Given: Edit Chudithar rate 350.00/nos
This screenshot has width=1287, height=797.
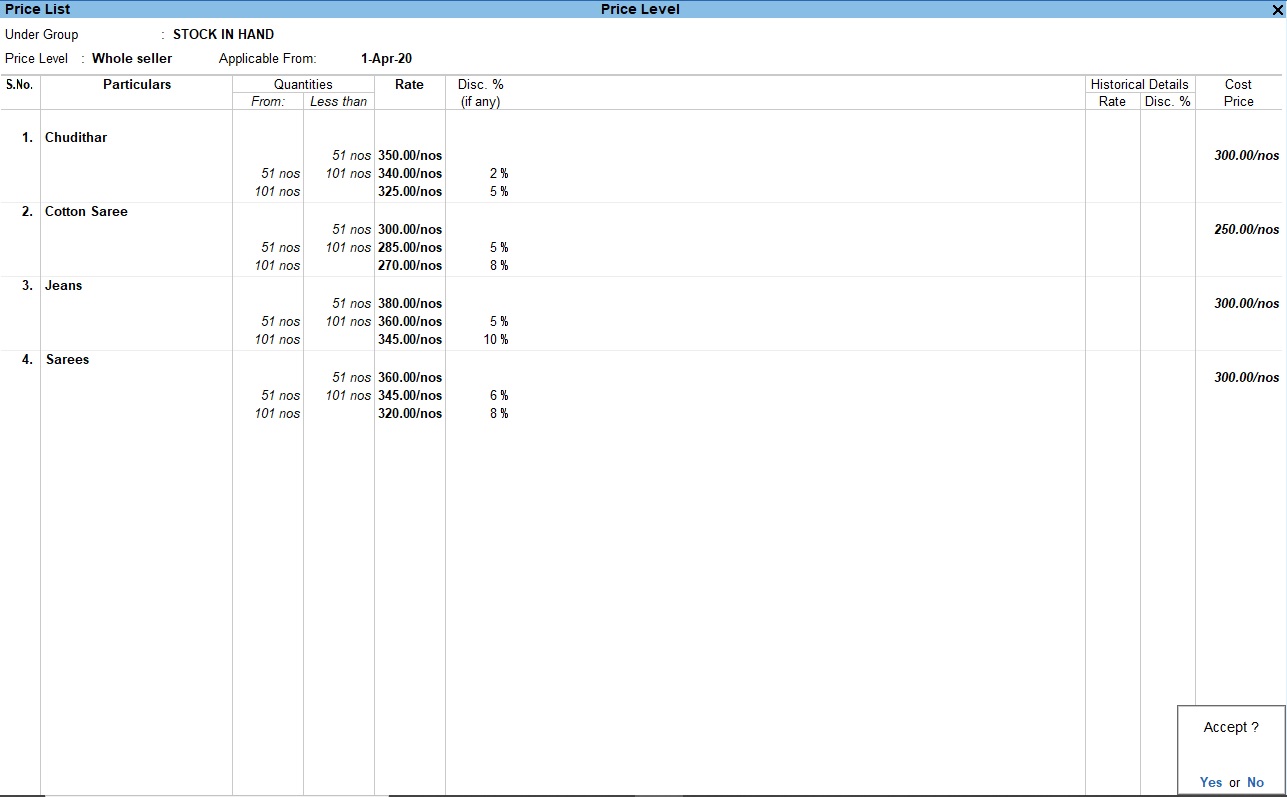Looking at the screenshot, I should [410, 155].
